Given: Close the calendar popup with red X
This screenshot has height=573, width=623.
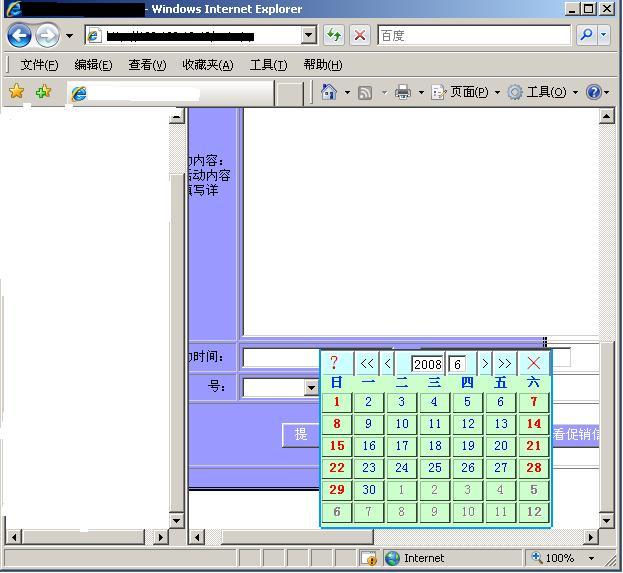Looking at the screenshot, I should [x=533, y=363].
